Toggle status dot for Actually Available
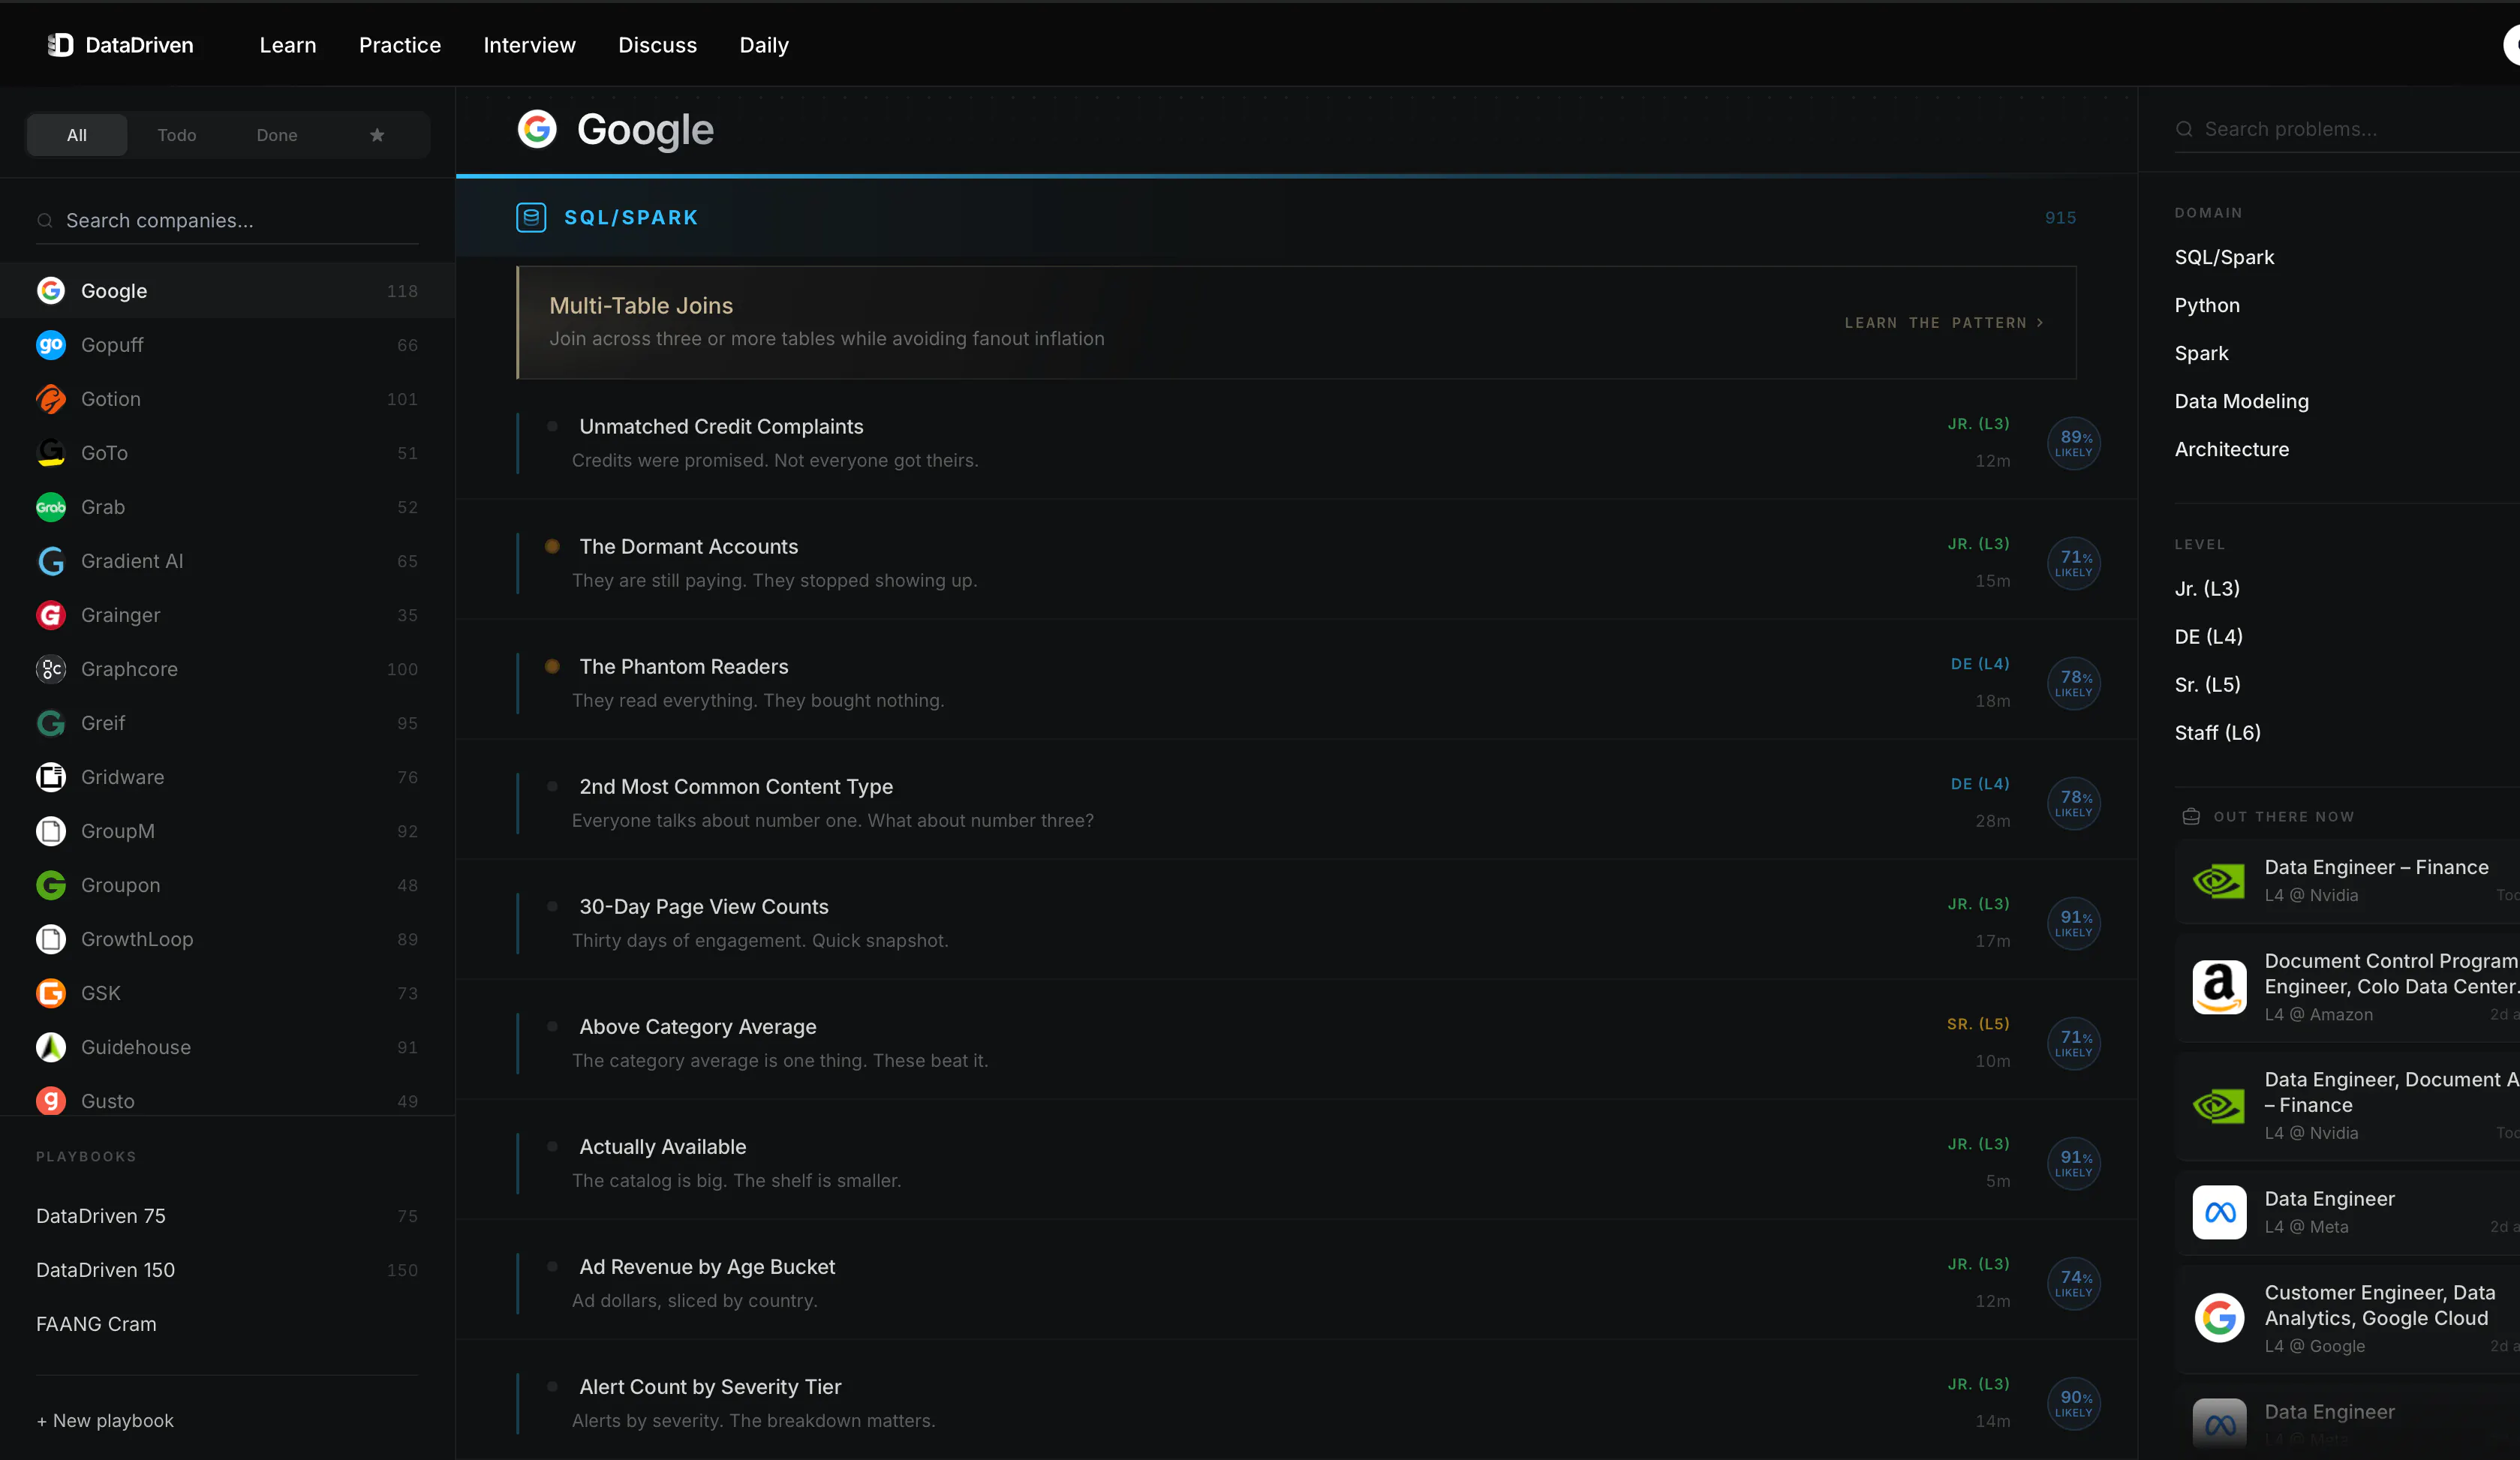Screen dimensions: 2520x1460 click(x=552, y=1147)
